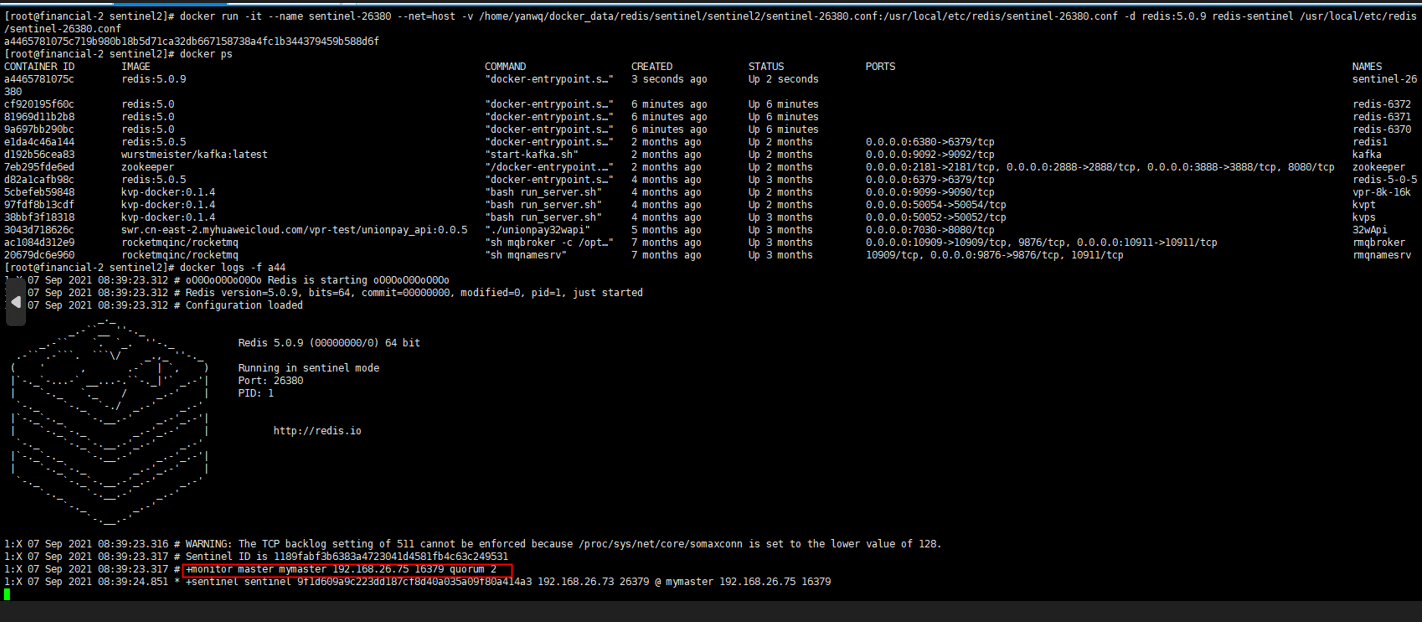Click container ID cf920195f60c
Image resolution: width=1422 pixels, height=622 pixels.
click(x=39, y=104)
